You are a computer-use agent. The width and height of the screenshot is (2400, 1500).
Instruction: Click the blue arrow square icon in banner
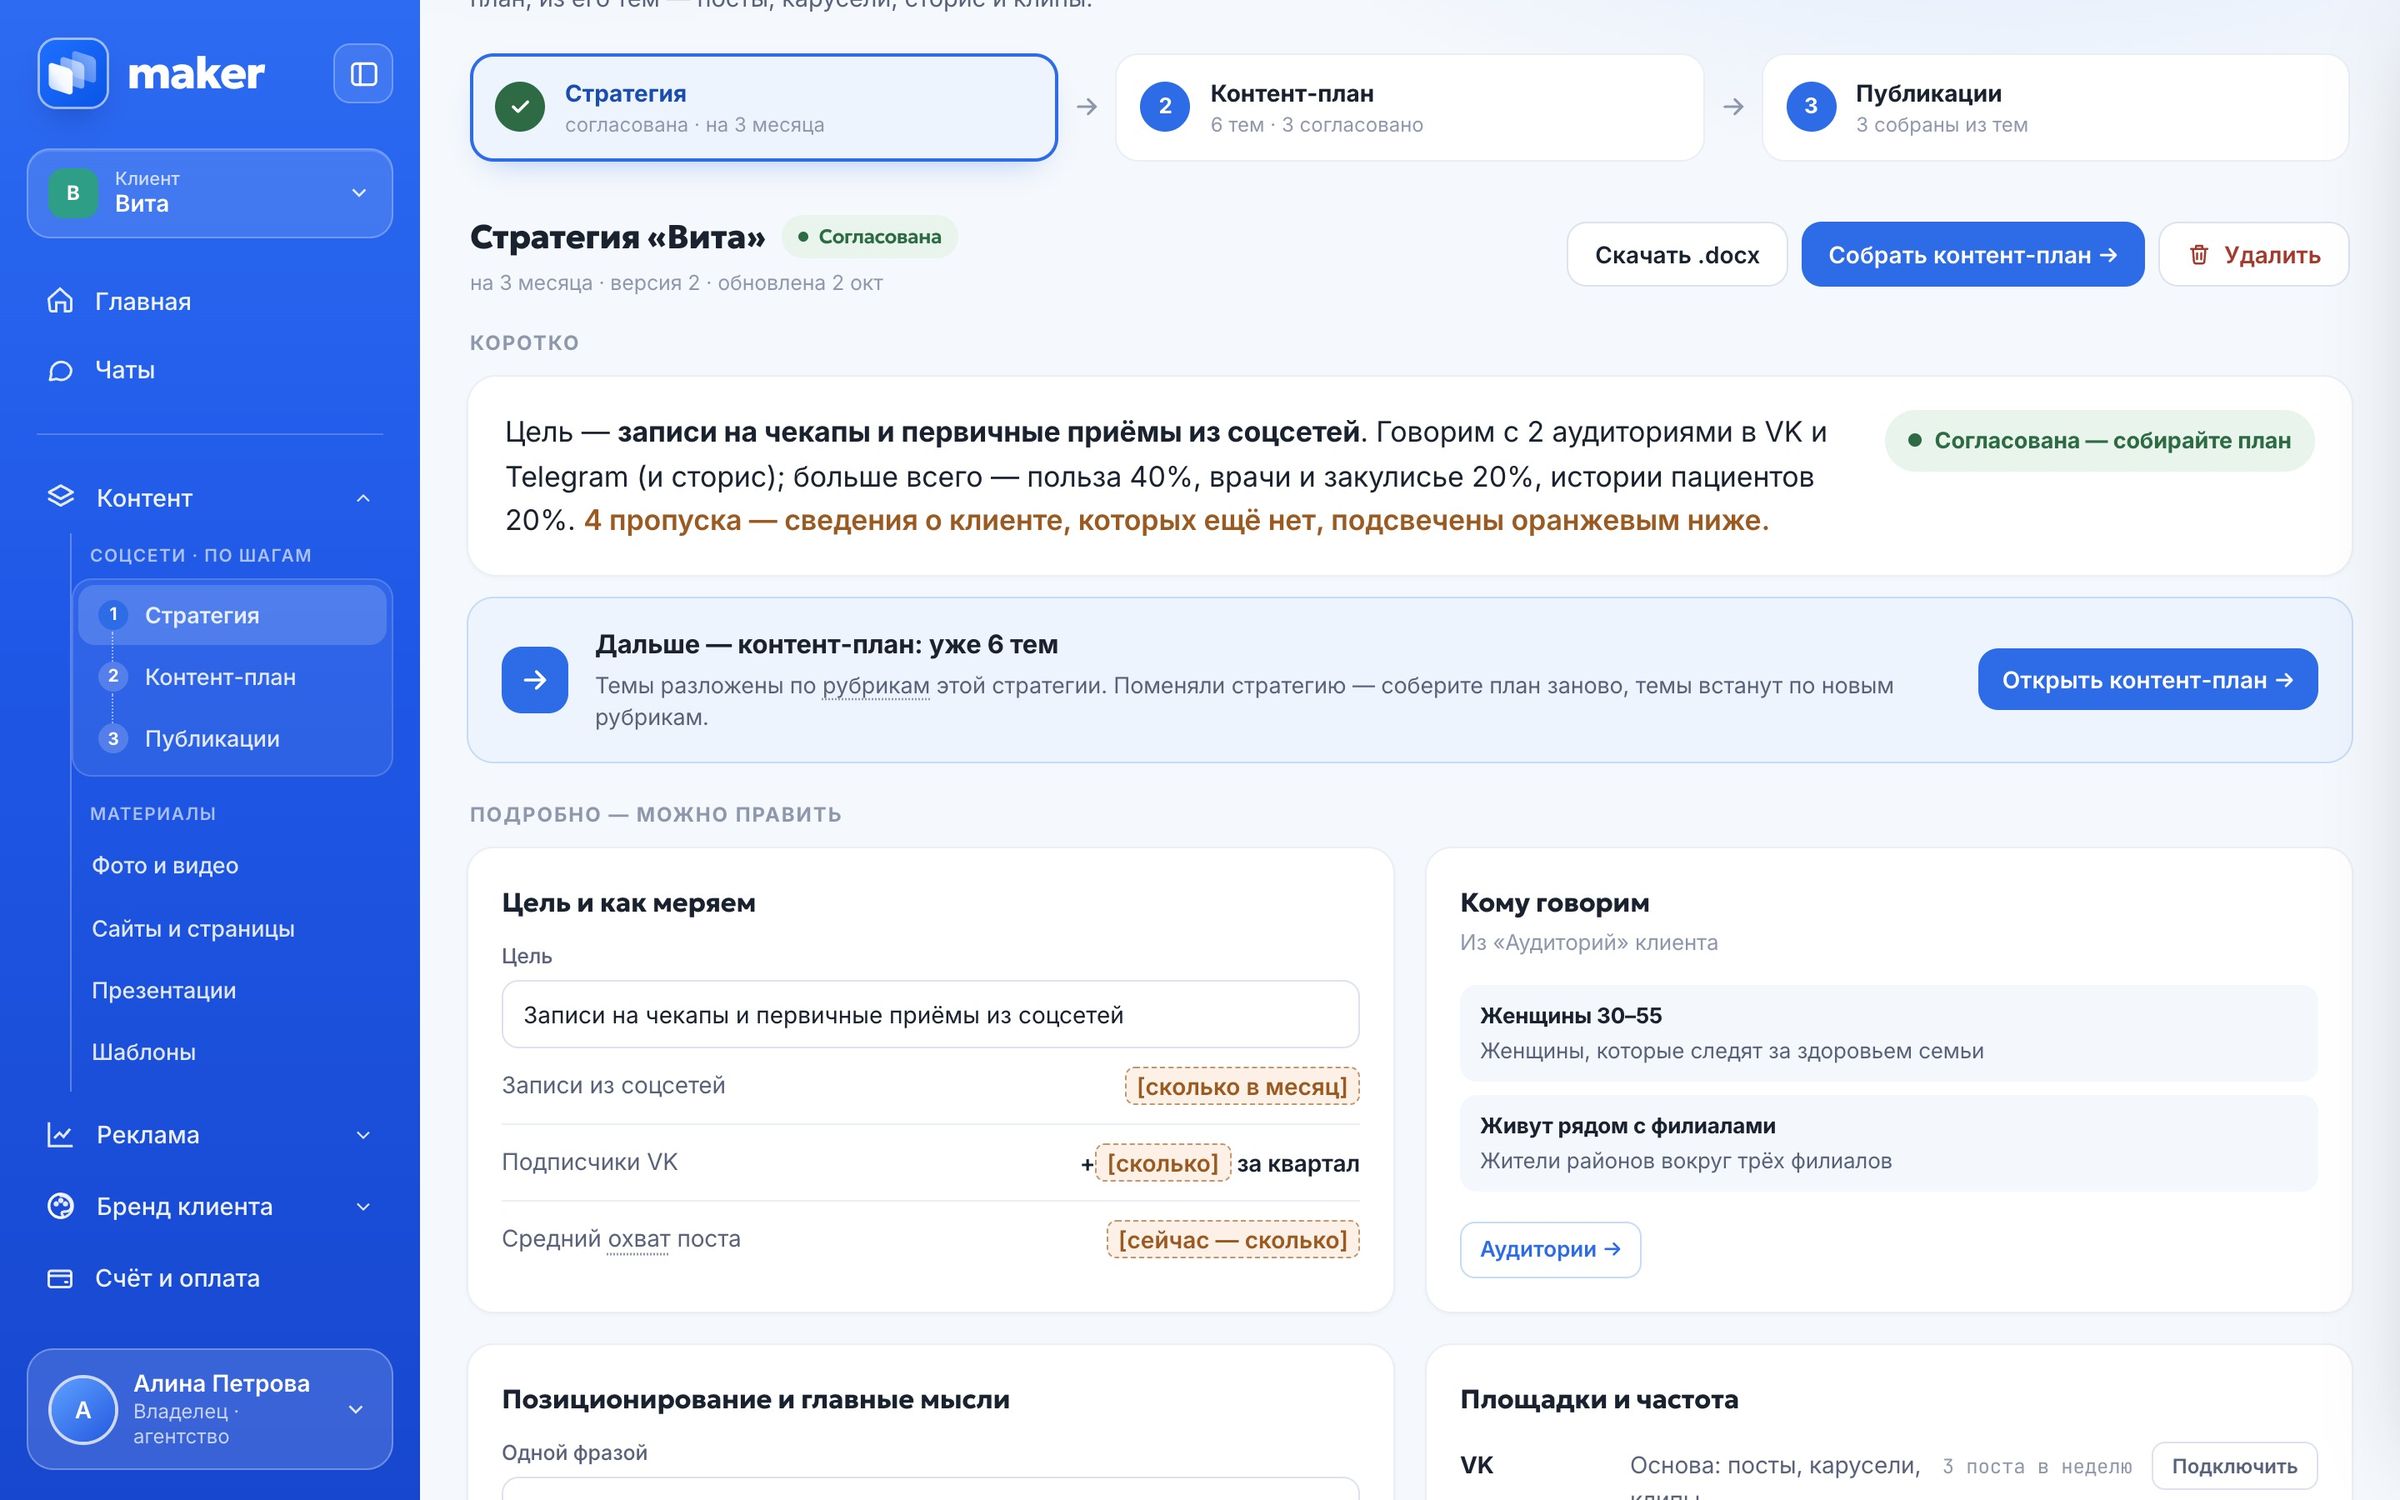coord(535,680)
